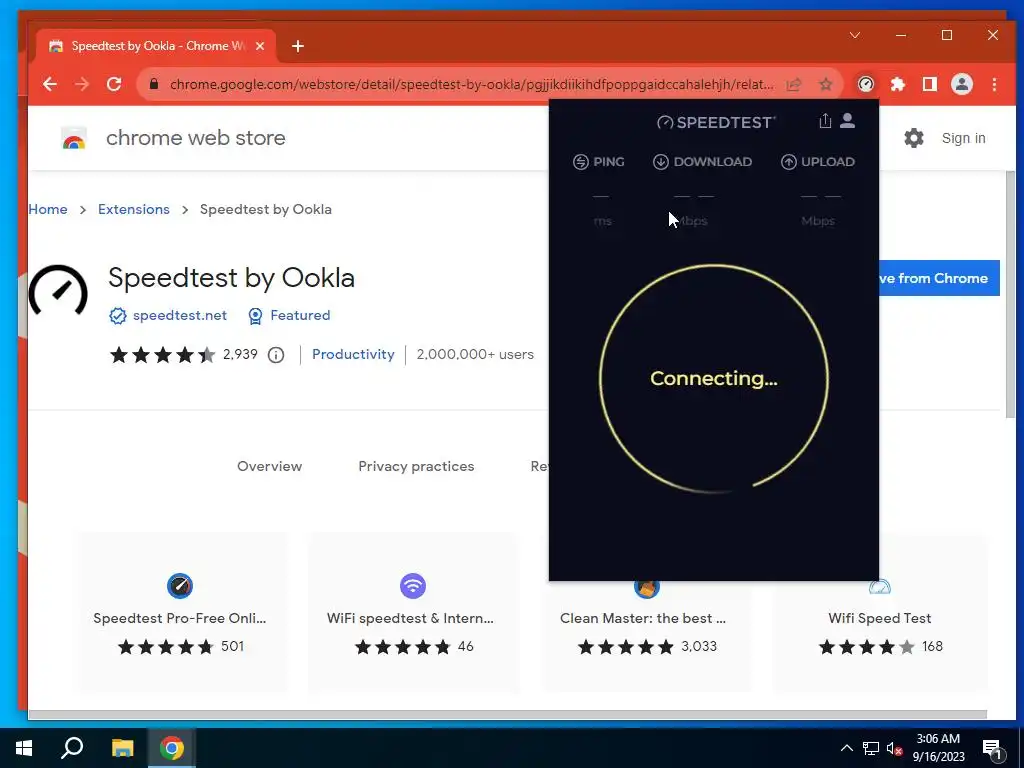Open WiFi speedtest & Internet extension card

point(413,613)
